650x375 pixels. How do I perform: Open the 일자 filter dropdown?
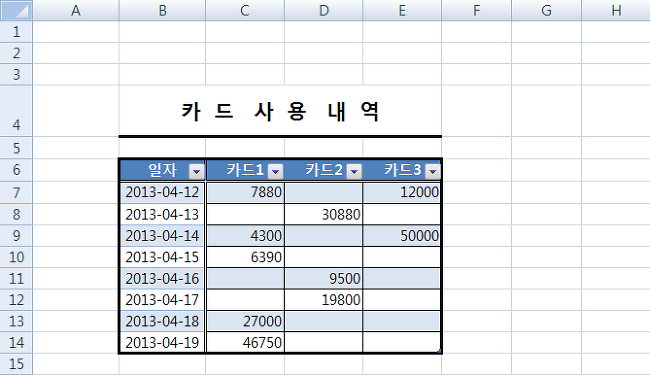click(196, 171)
